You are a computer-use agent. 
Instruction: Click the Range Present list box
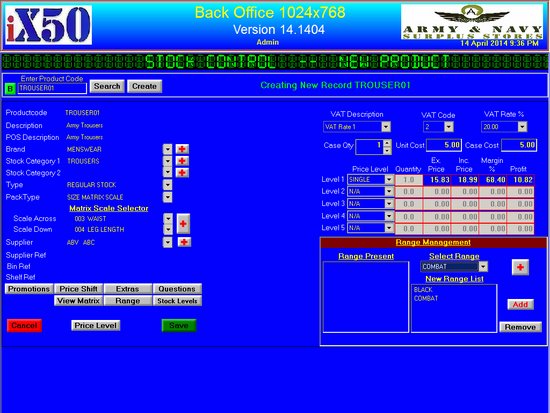365,297
